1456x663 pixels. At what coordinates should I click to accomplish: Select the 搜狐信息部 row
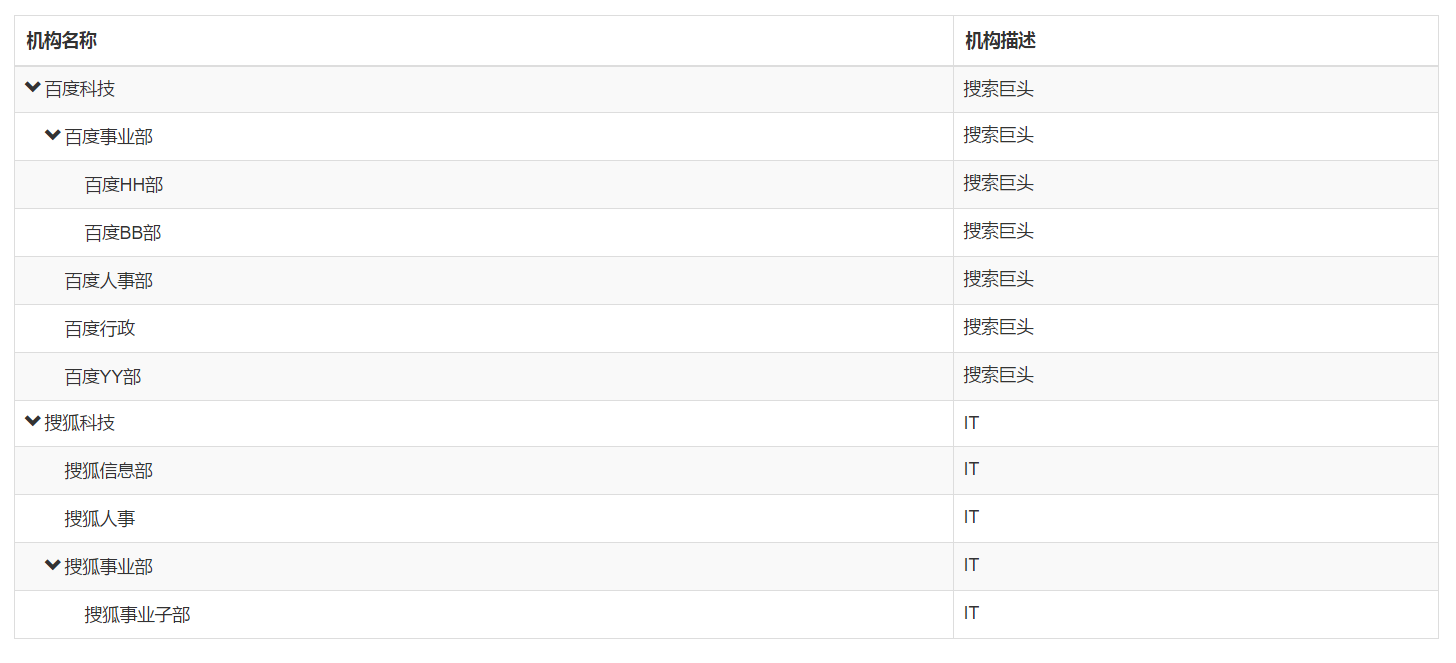[x=726, y=471]
